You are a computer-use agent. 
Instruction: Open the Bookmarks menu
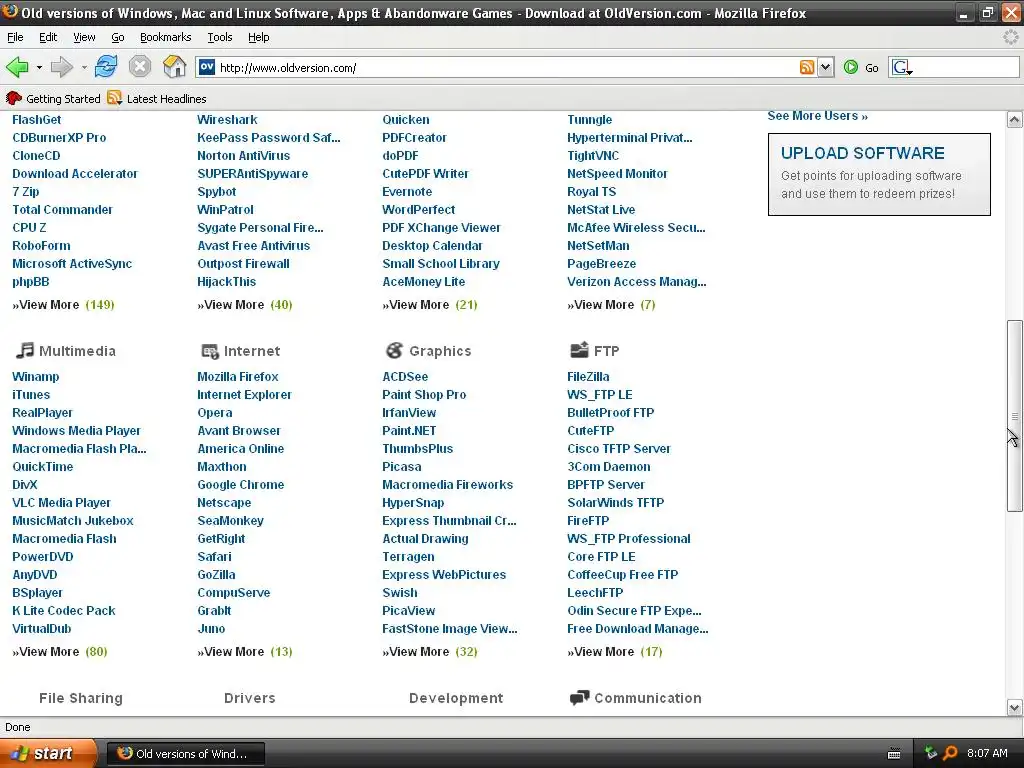165,37
